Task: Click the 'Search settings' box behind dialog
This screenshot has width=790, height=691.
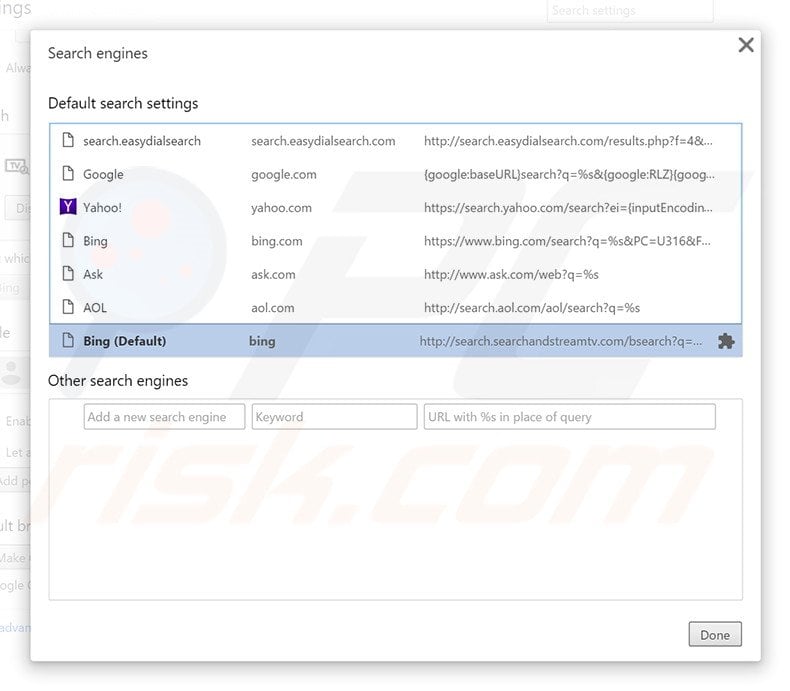Action: pos(630,11)
